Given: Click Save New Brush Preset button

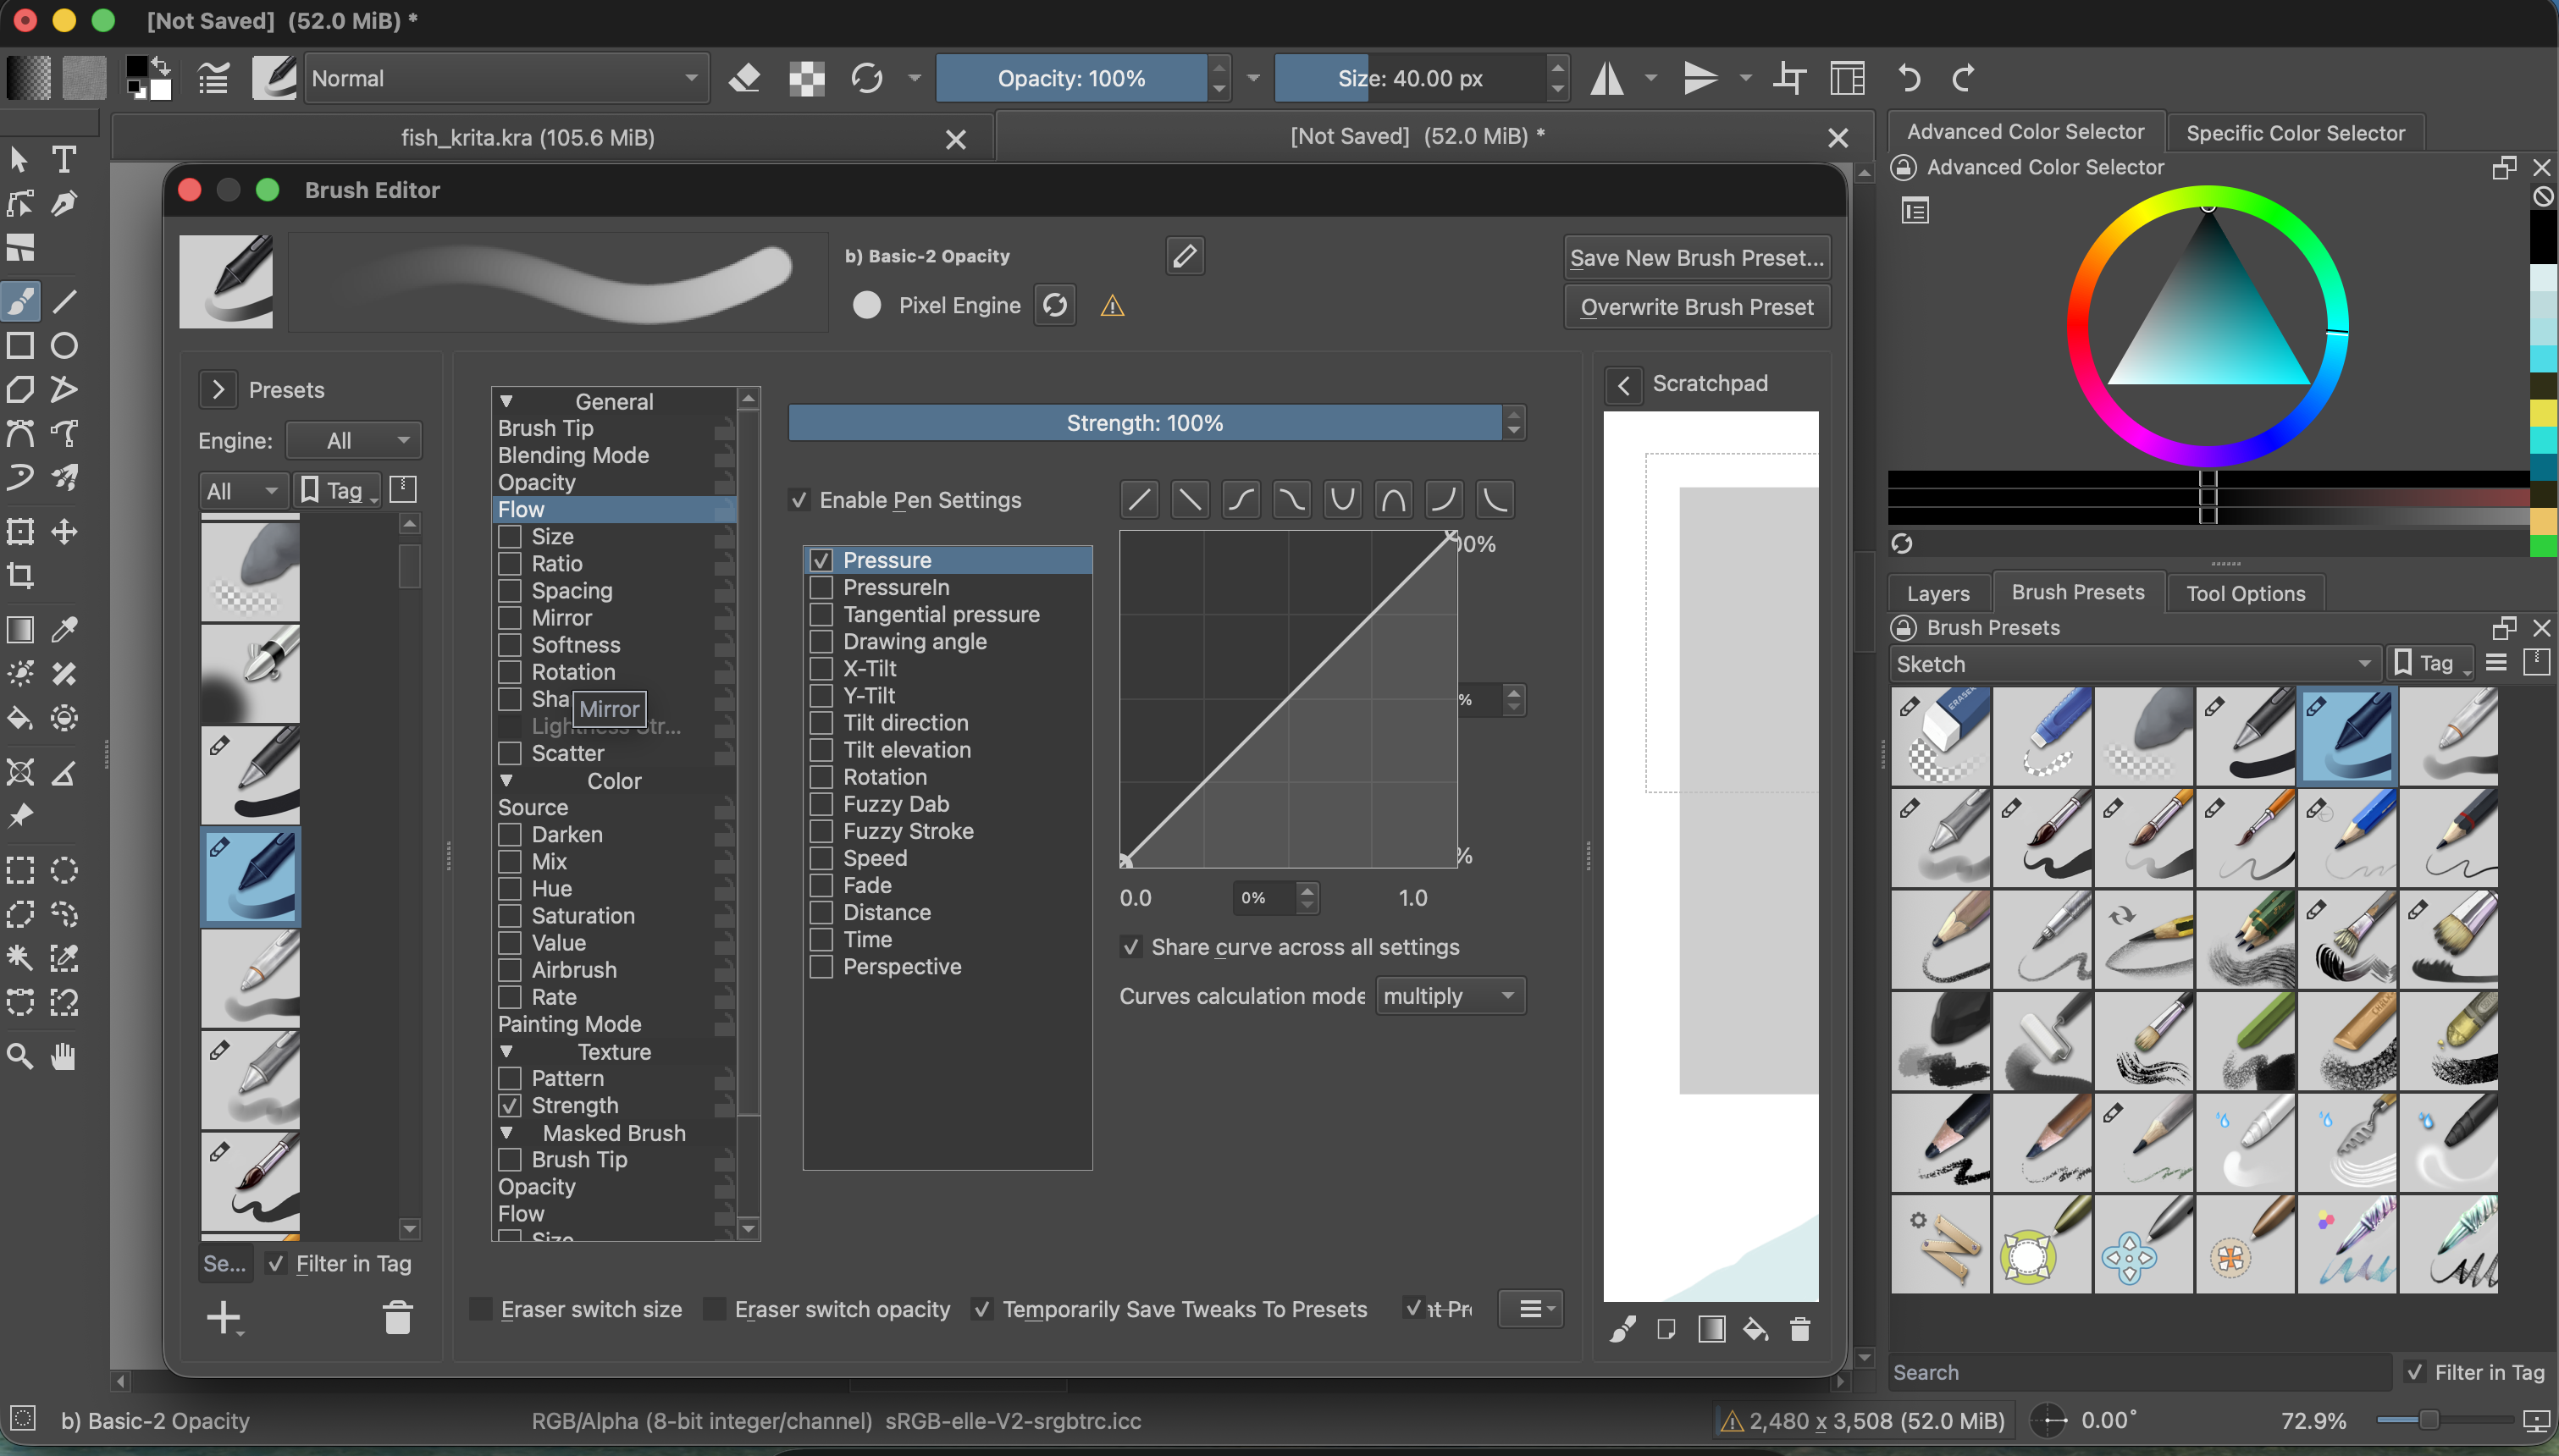Looking at the screenshot, I should (x=1697, y=258).
